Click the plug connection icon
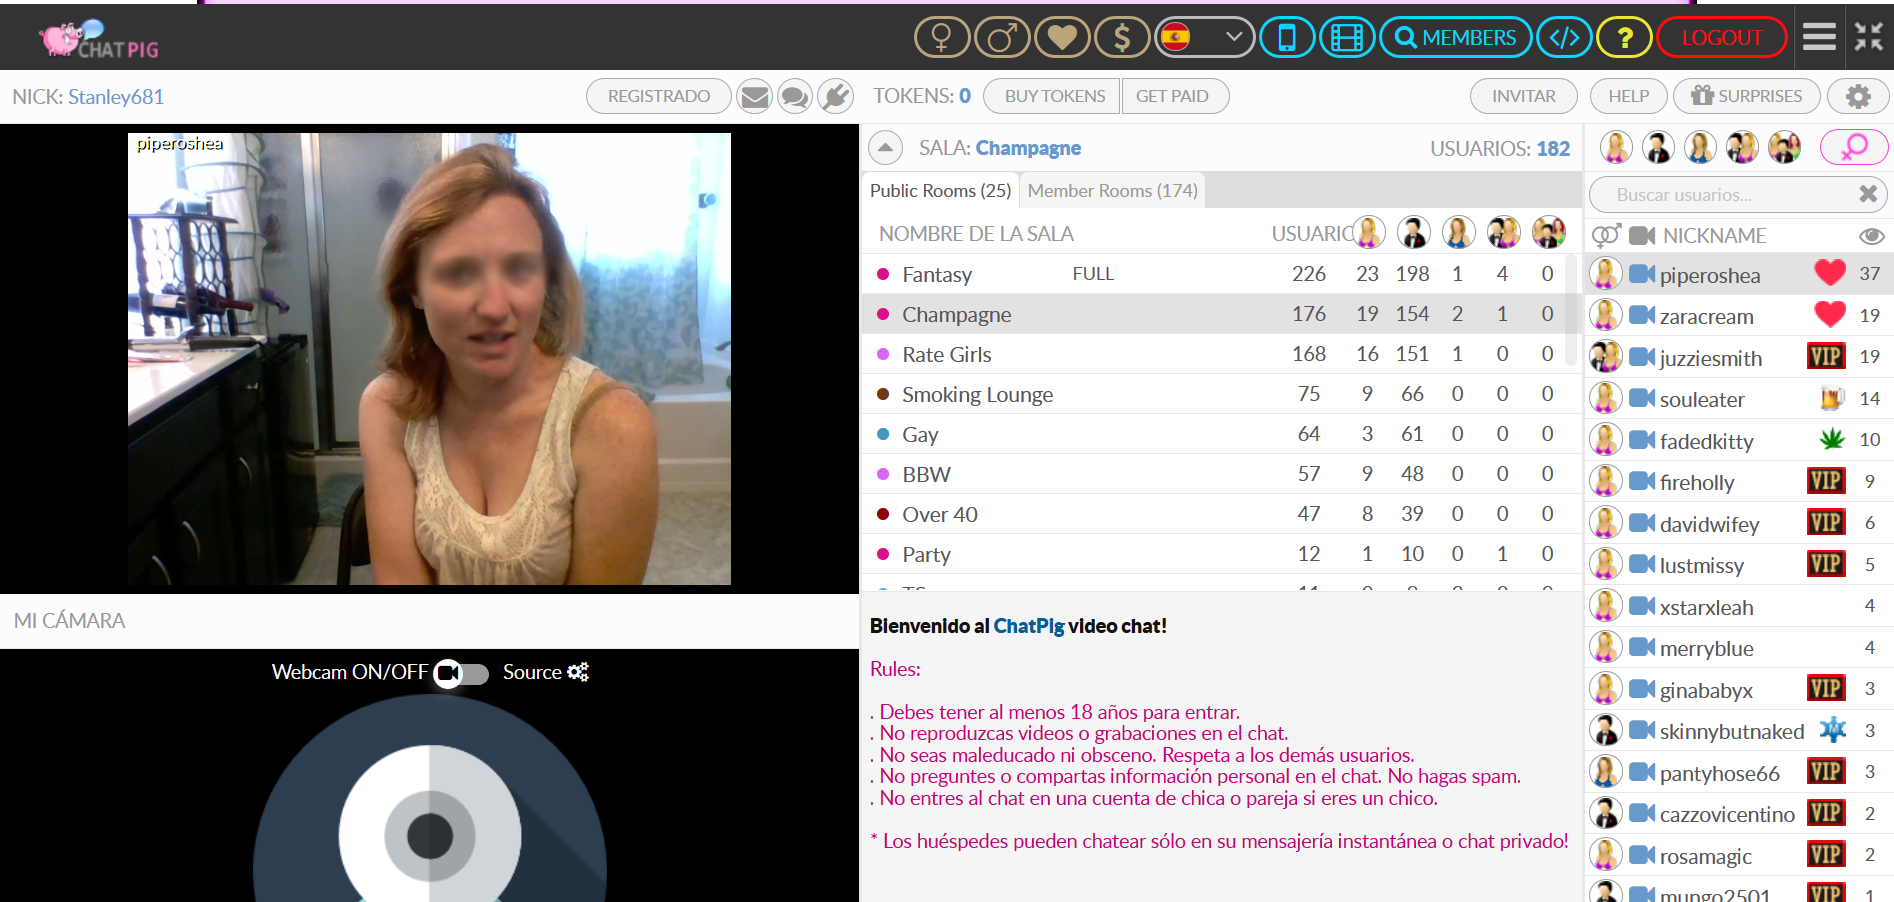The width and height of the screenshot is (1894, 902). click(835, 96)
